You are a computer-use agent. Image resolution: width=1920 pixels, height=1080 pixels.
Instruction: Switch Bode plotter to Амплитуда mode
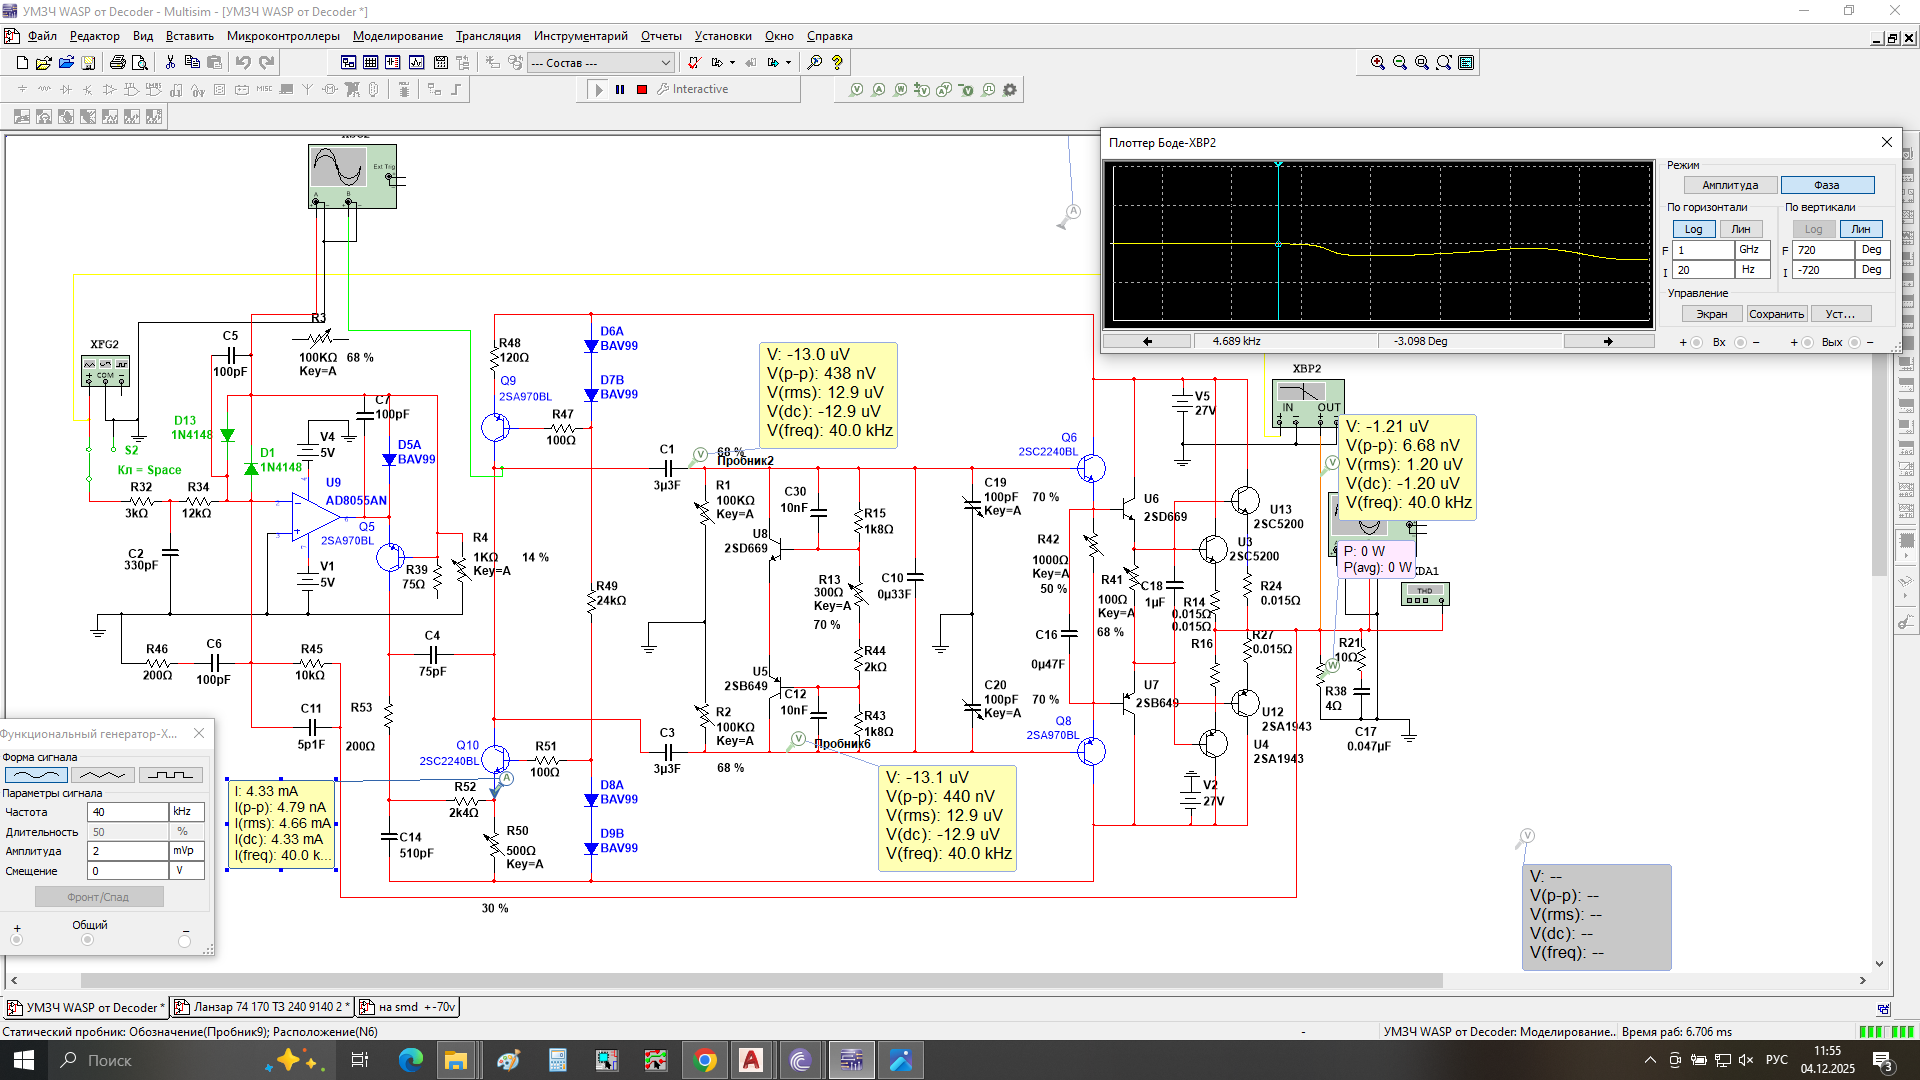coord(1730,185)
